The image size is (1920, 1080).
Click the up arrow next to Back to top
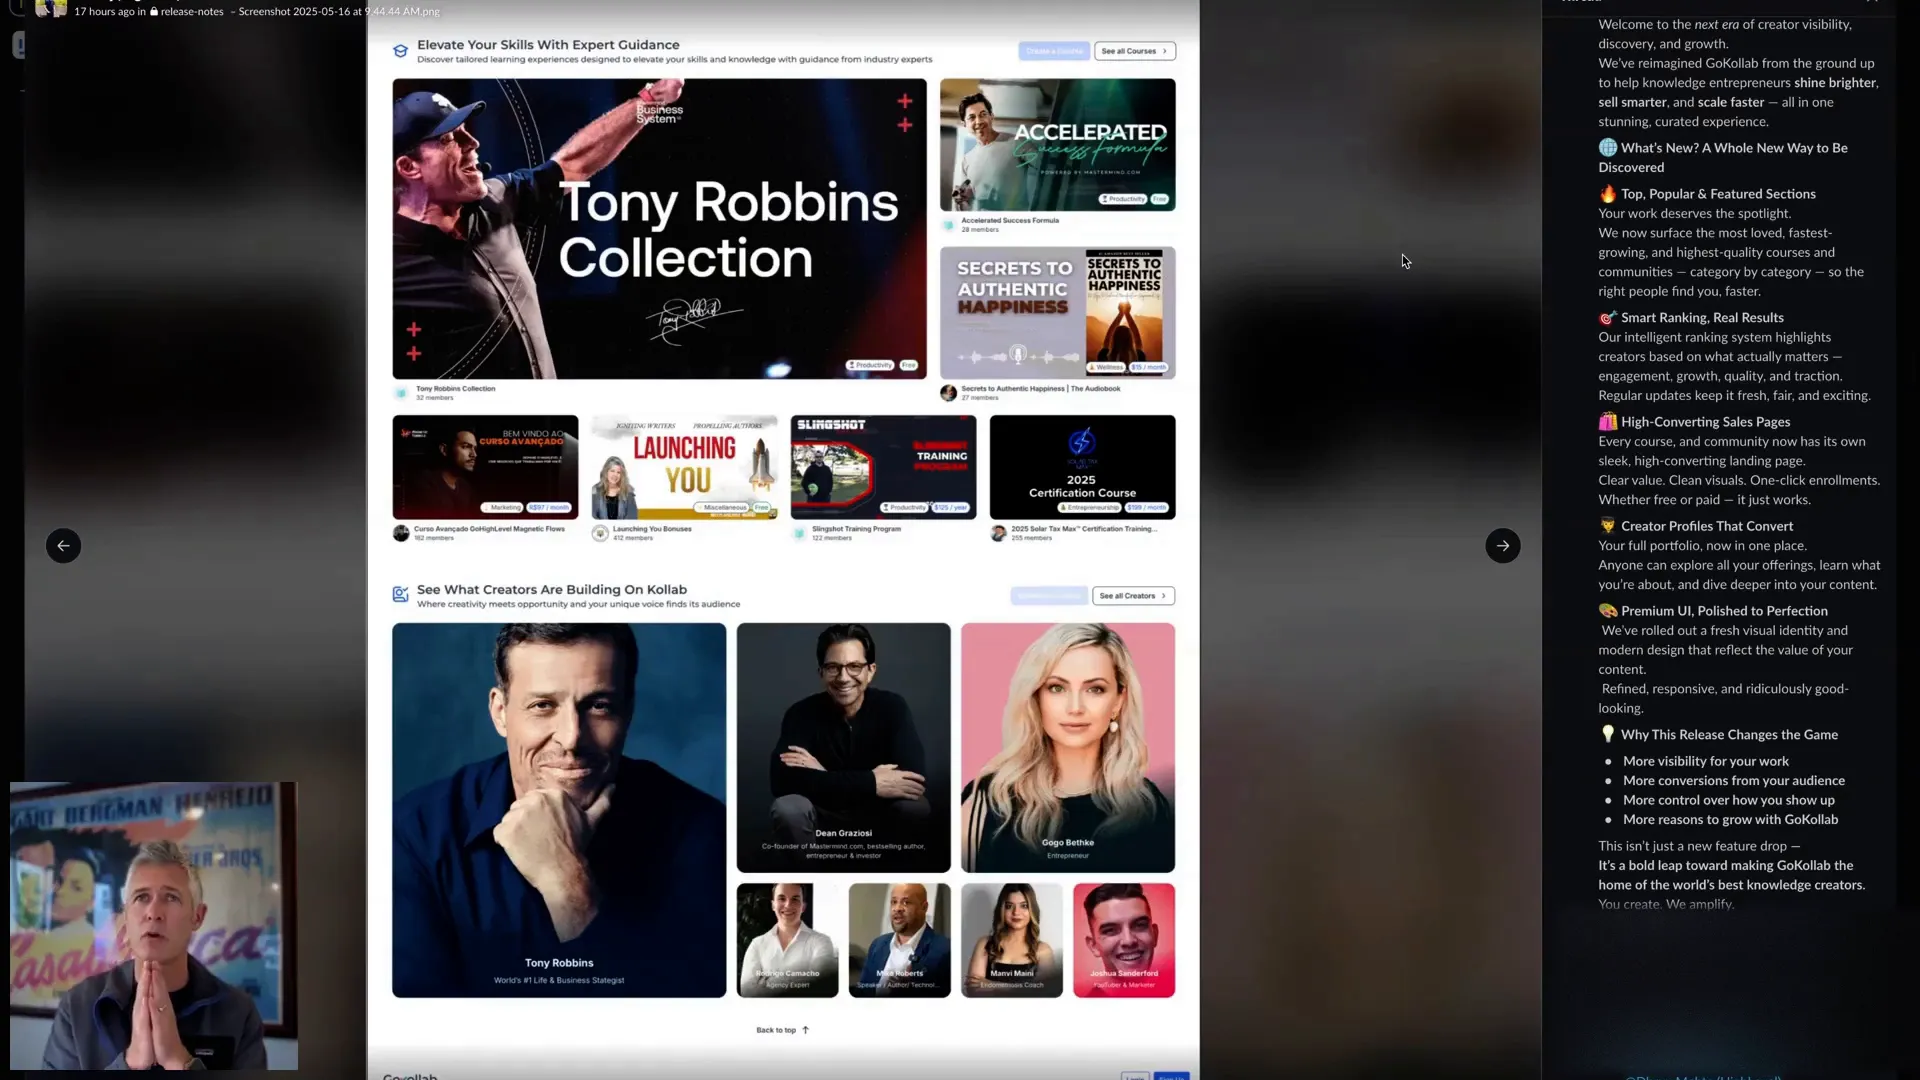[x=805, y=1030]
